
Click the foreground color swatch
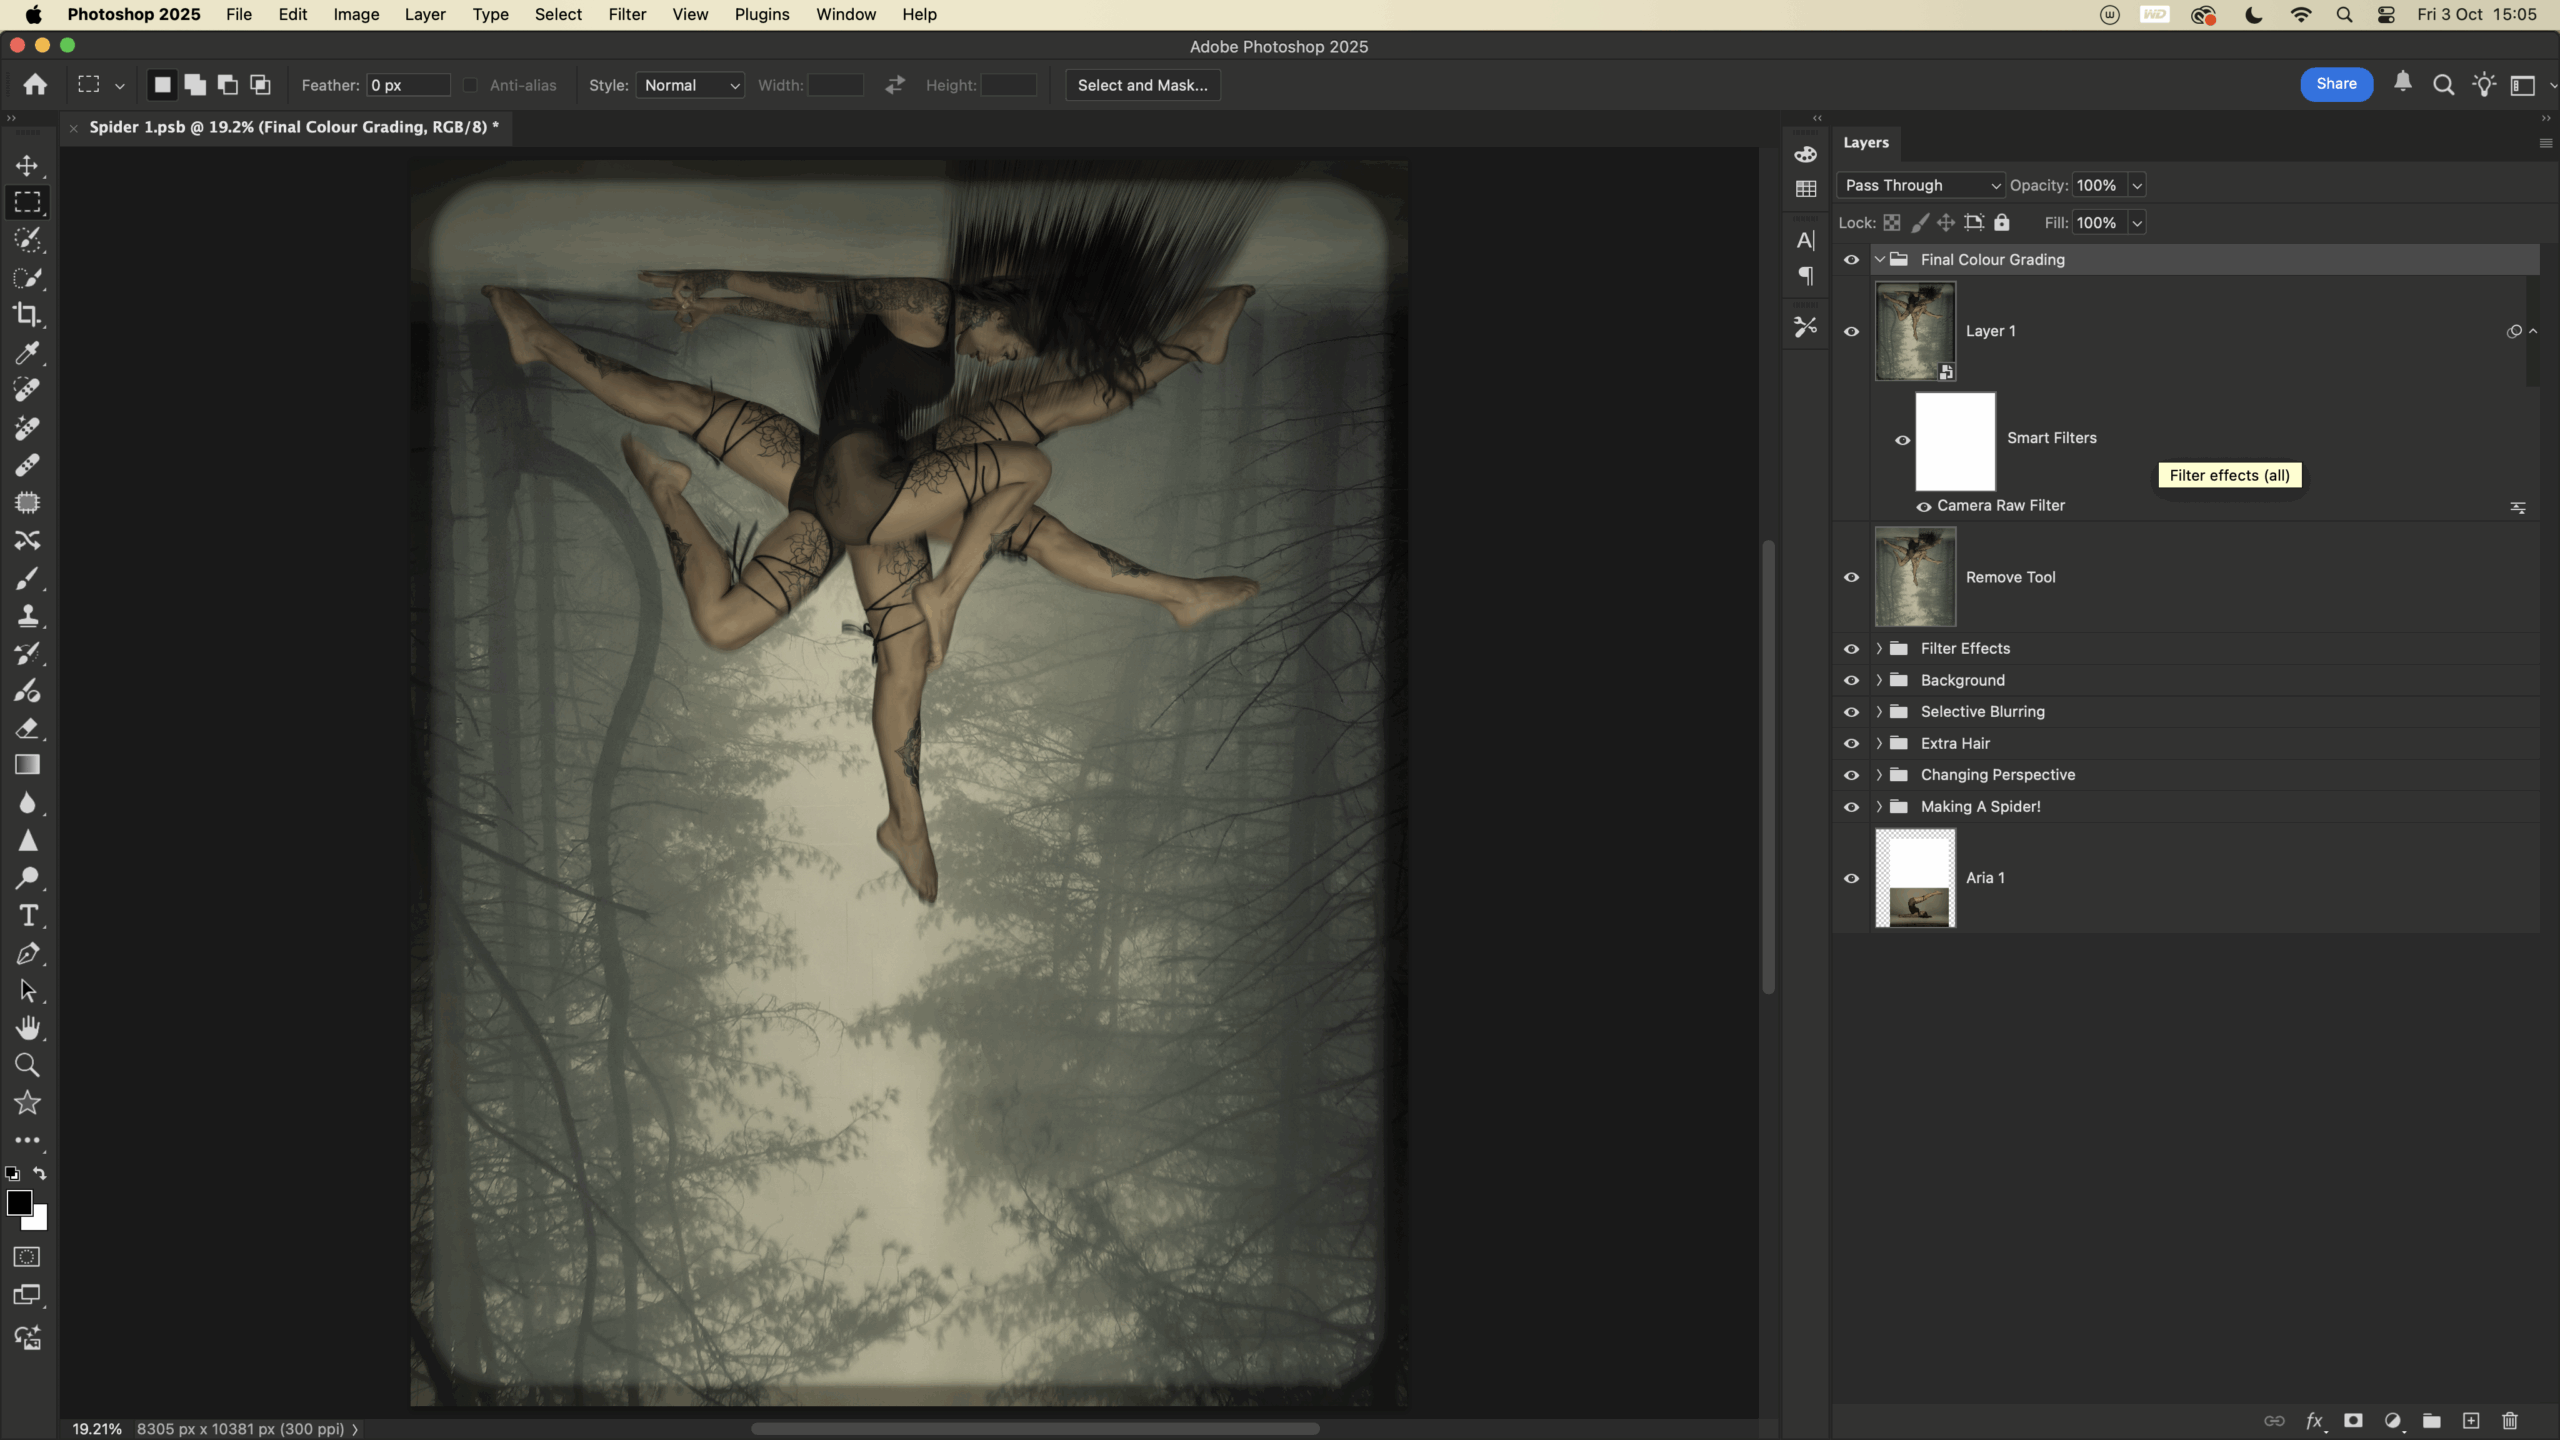pos(18,1203)
